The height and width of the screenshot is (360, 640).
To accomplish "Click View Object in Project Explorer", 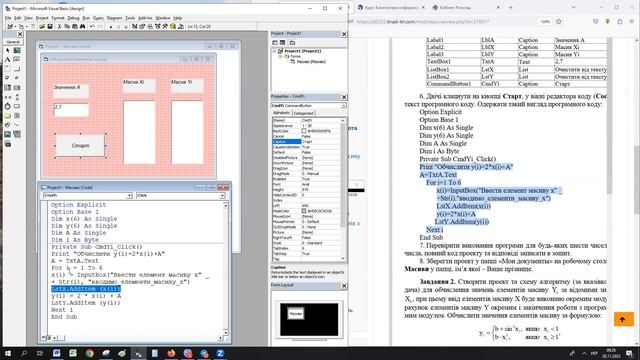I will [x=282, y=42].
